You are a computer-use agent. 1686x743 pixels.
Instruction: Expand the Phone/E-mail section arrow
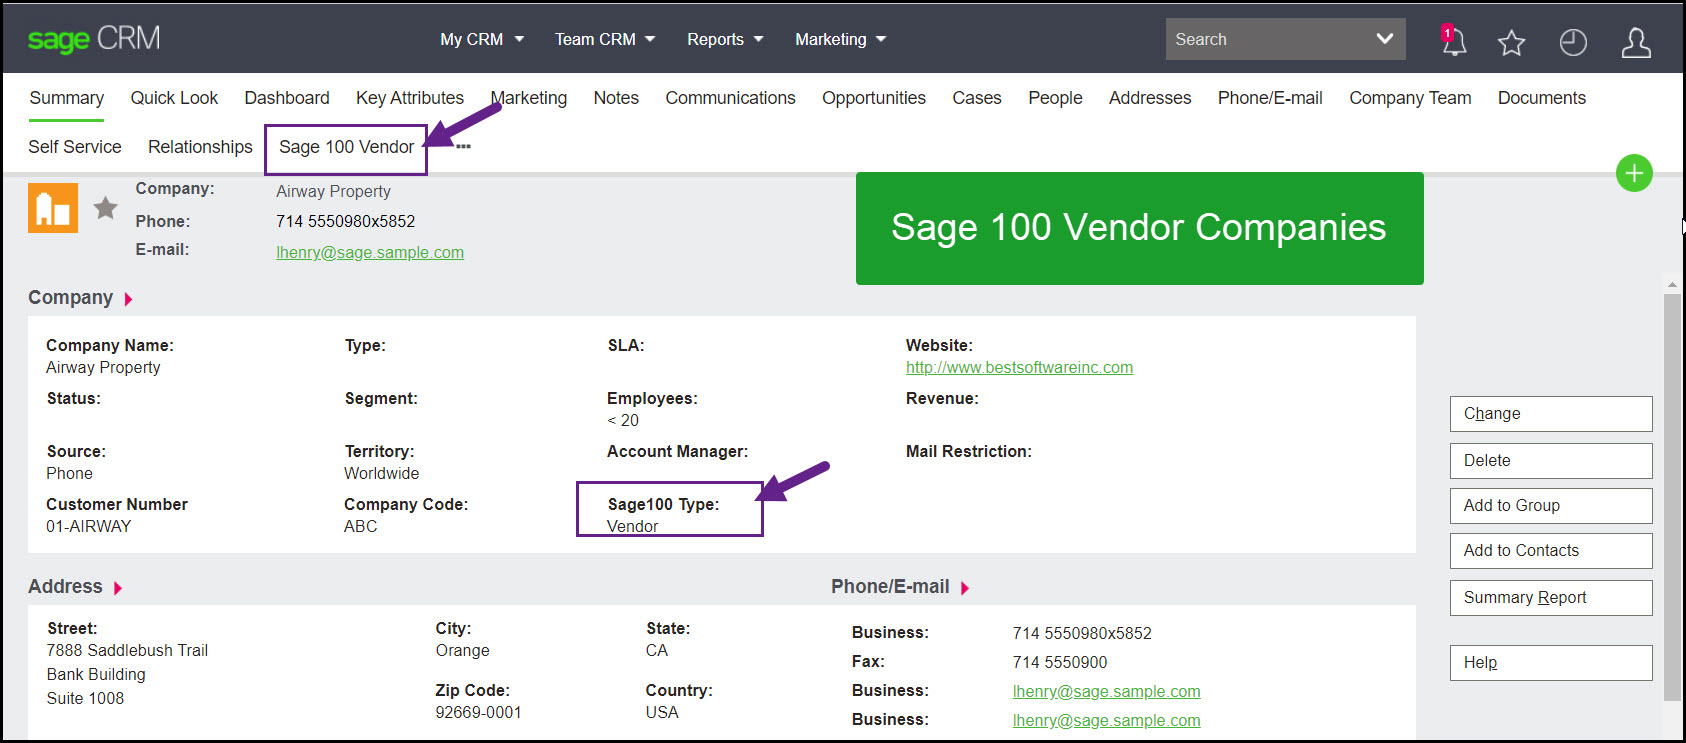[x=965, y=588]
